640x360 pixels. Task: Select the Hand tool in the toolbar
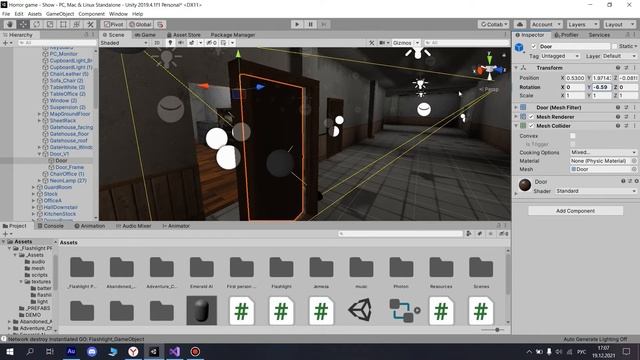10,24
